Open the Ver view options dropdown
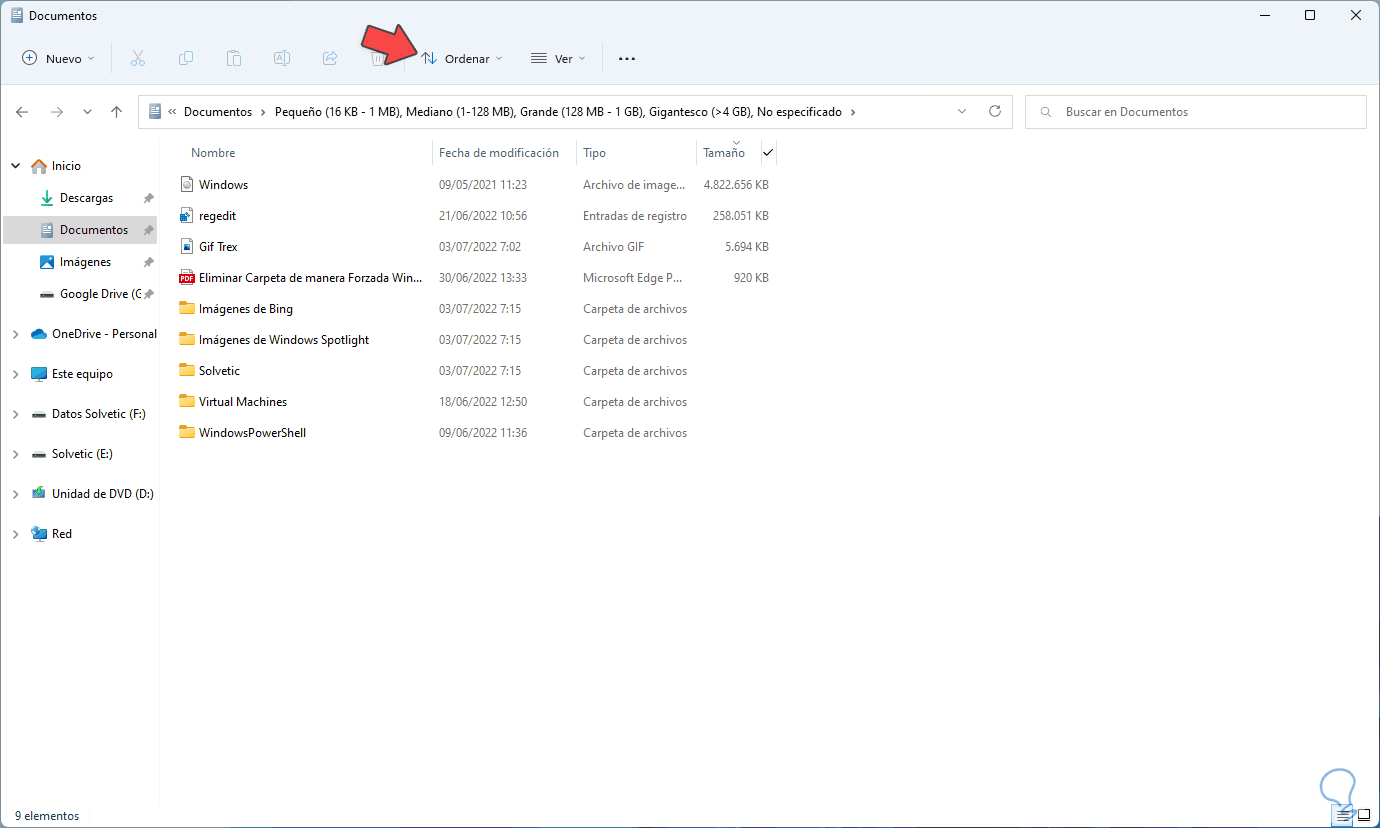This screenshot has height=828, width=1380. coord(558,58)
